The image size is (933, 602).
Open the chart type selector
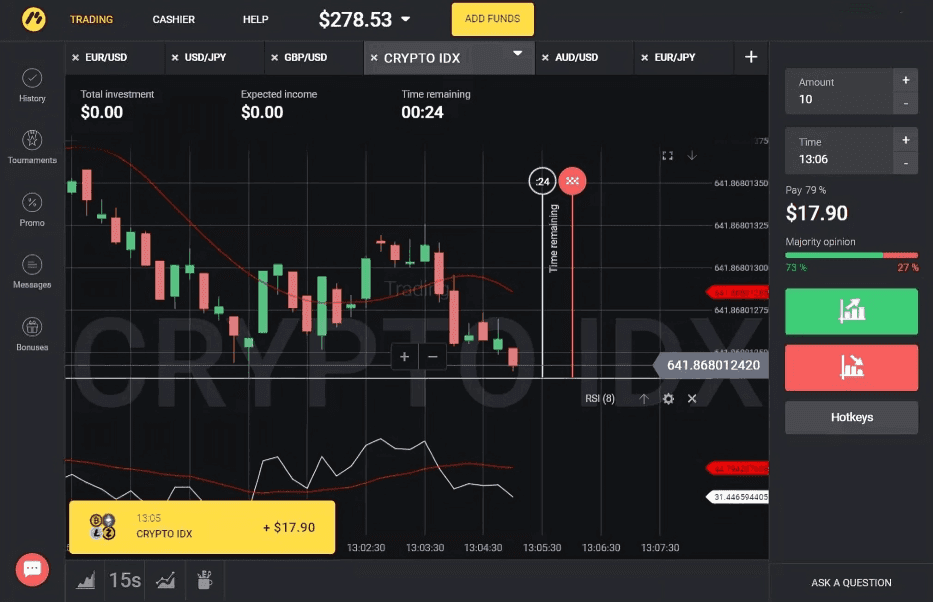(86, 580)
